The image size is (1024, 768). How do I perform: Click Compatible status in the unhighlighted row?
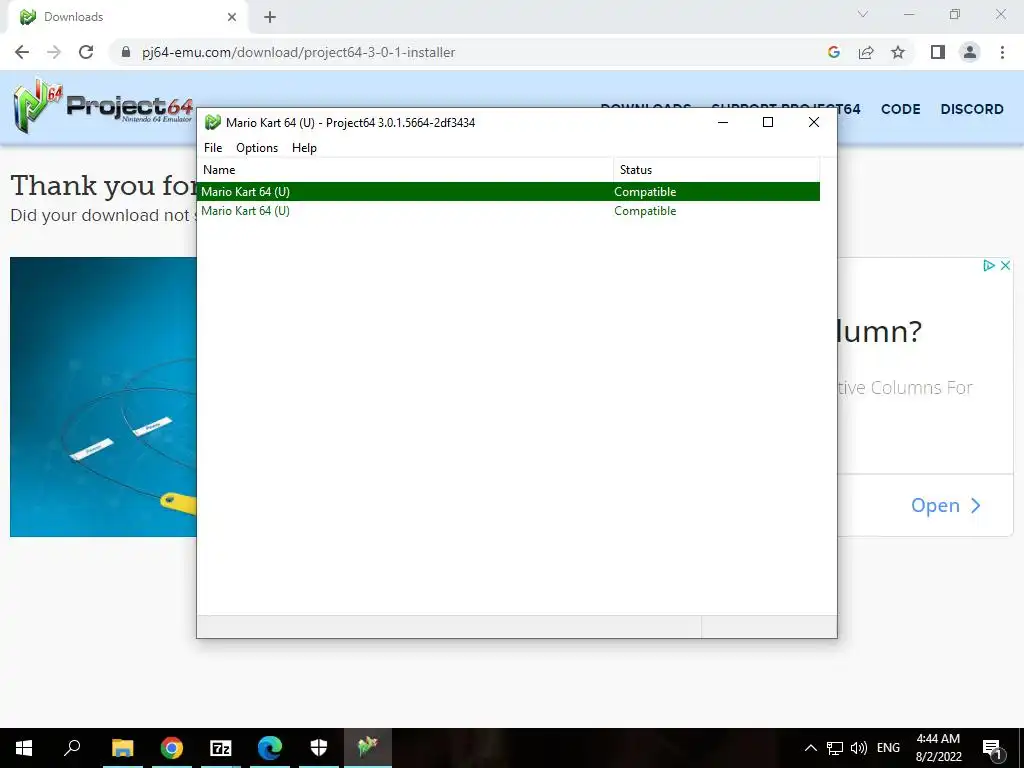pyautogui.click(x=645, y=210)
